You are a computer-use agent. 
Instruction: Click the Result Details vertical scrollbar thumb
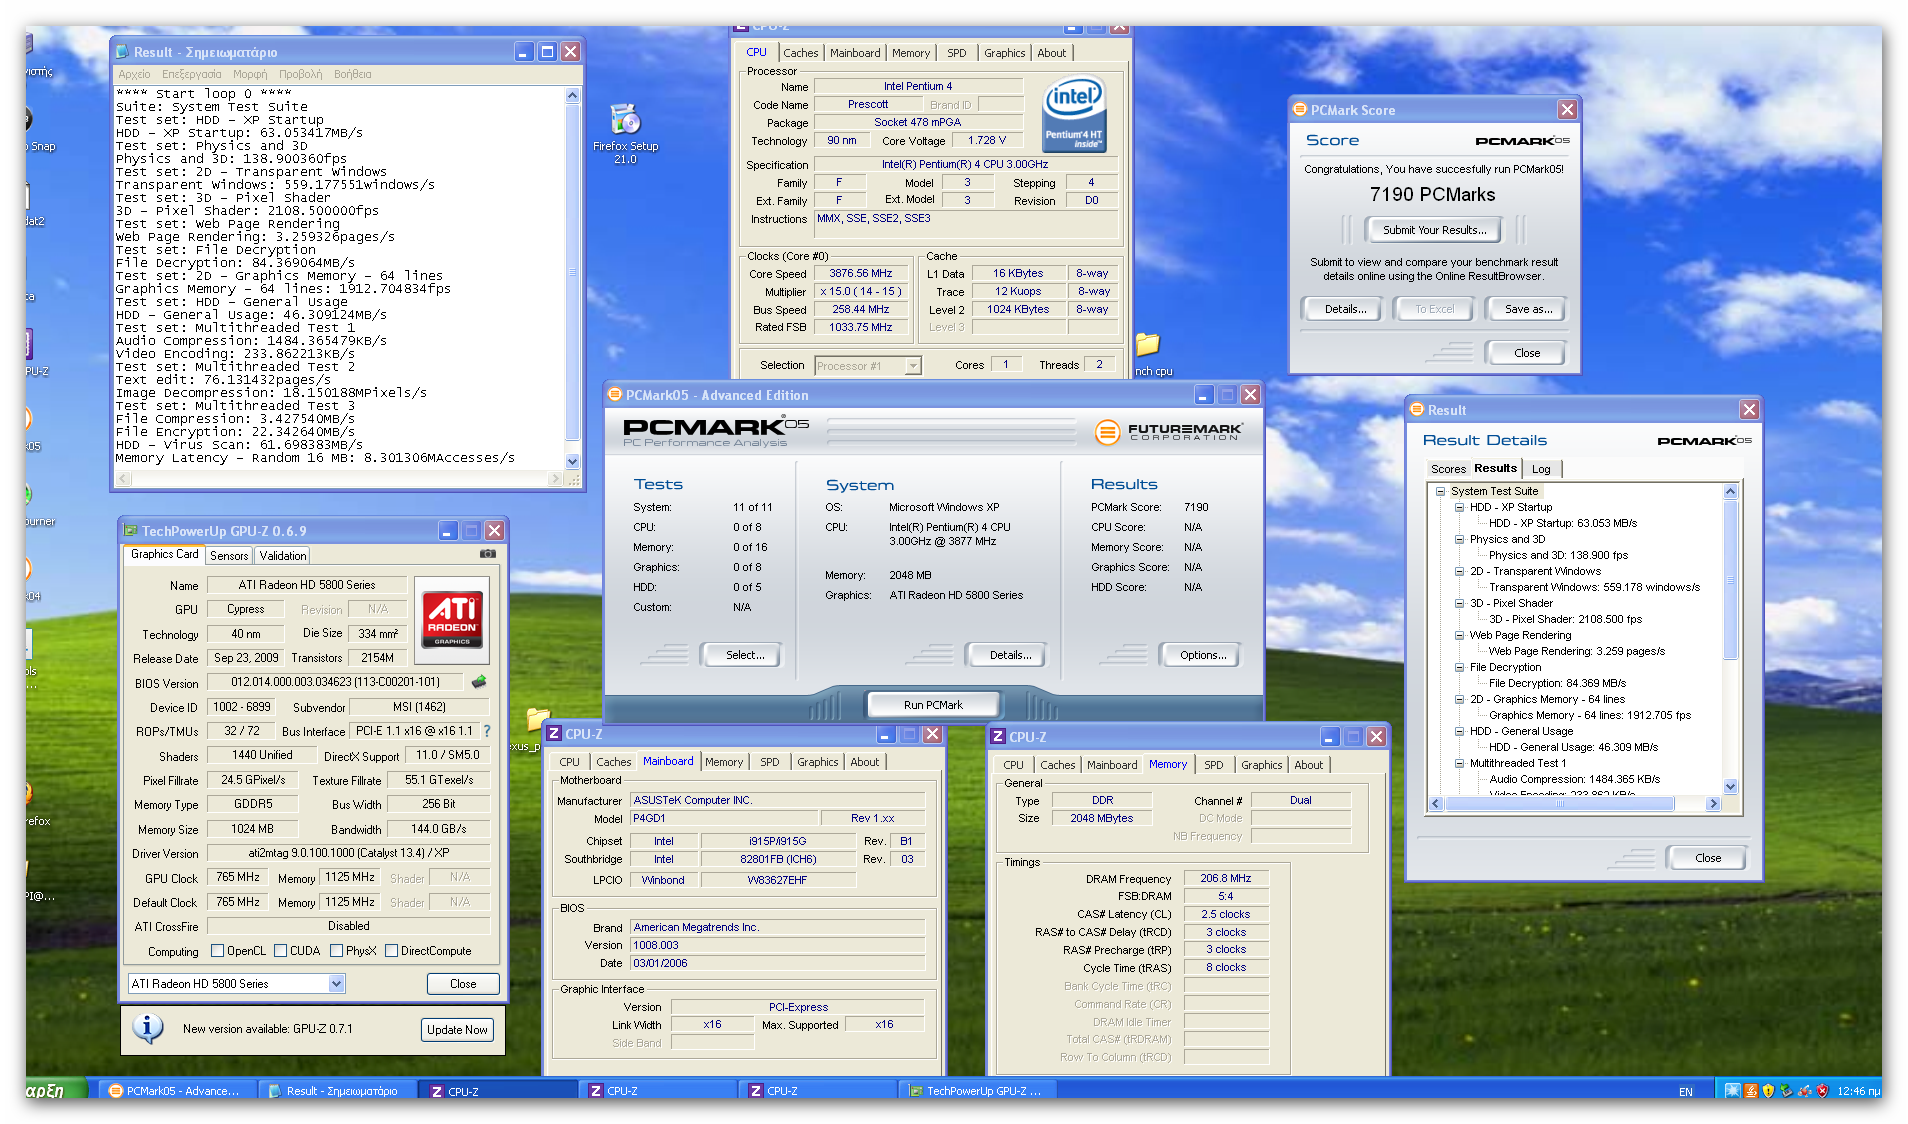(1730, 580)
